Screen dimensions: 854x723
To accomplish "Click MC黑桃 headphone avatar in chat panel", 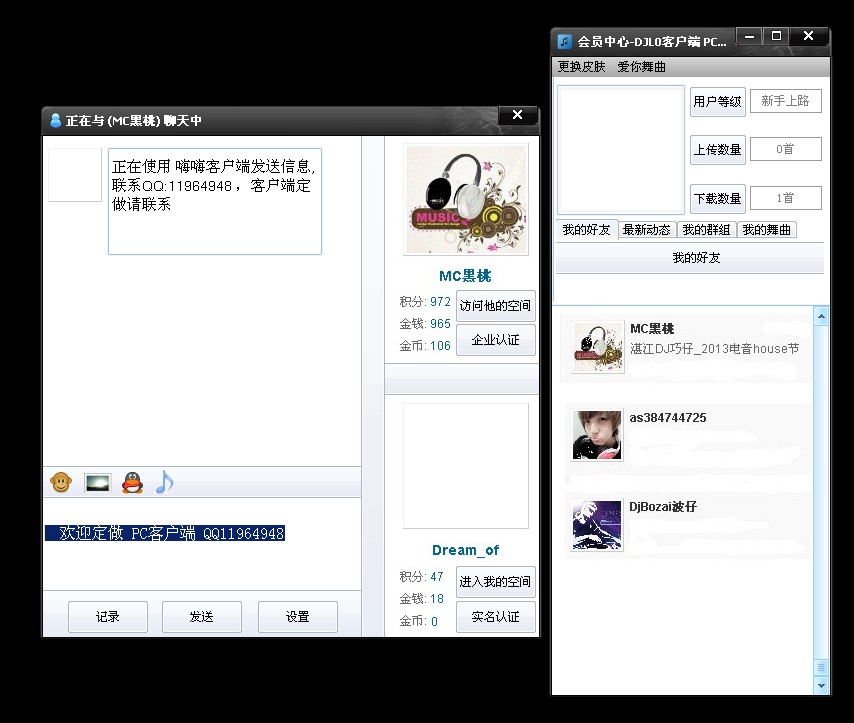I will click(466, 199).
